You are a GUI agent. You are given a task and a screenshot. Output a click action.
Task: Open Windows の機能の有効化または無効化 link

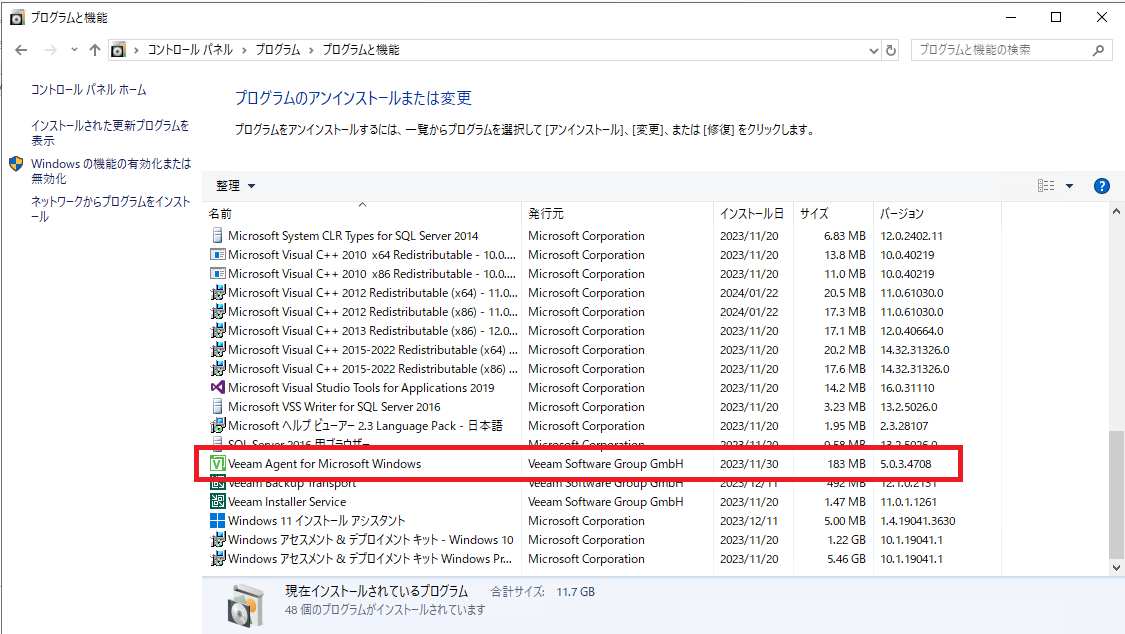(110, 171)
